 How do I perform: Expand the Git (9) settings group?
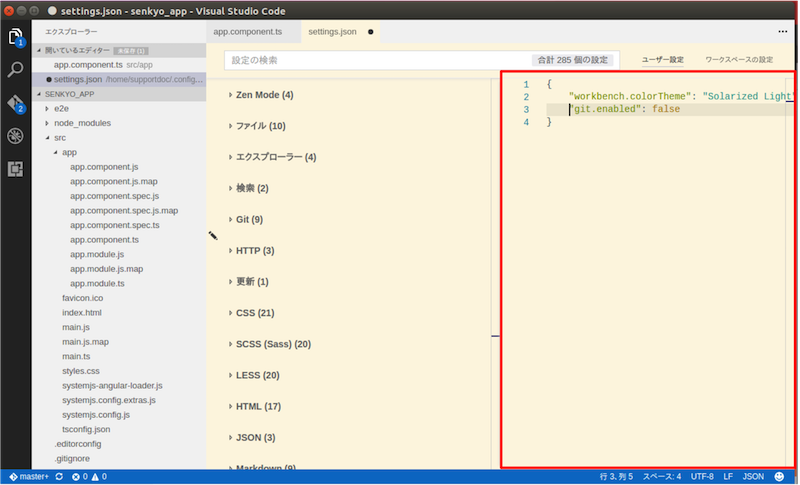tap(245, 219)
